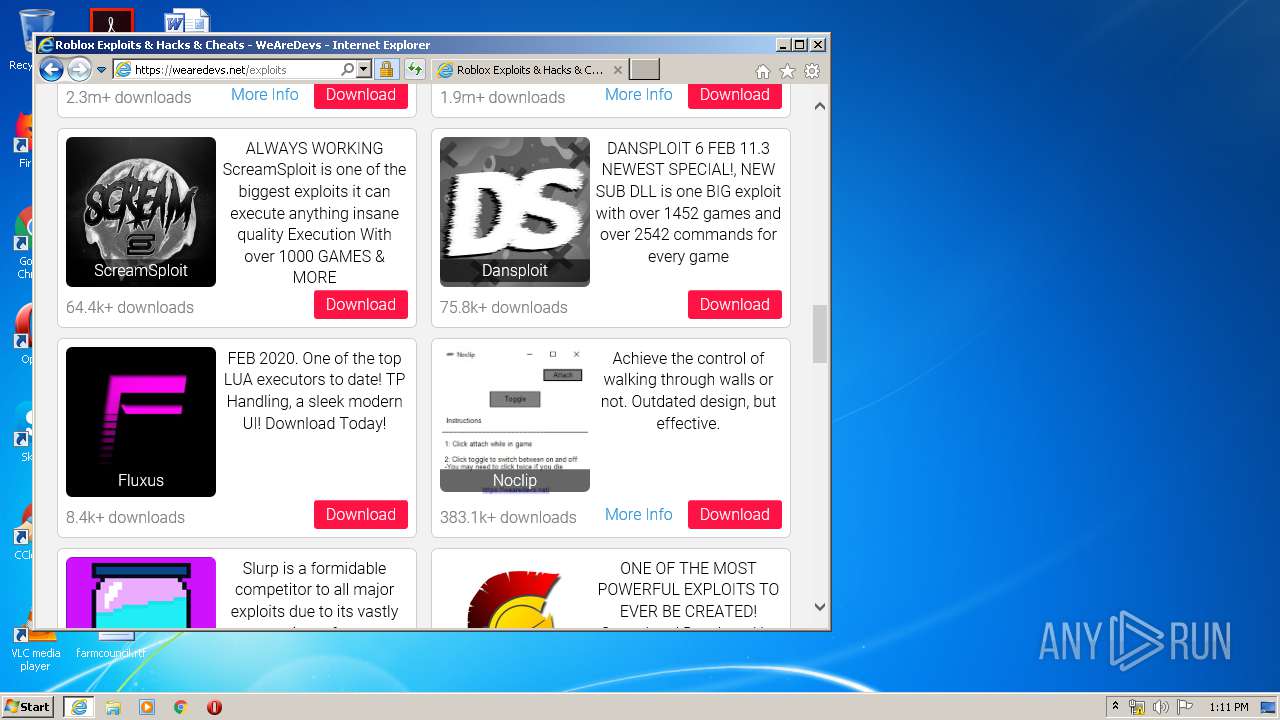Viewport: 1280px width, 720px height.
Task: Download Fluxus
Action: point(361,515)
